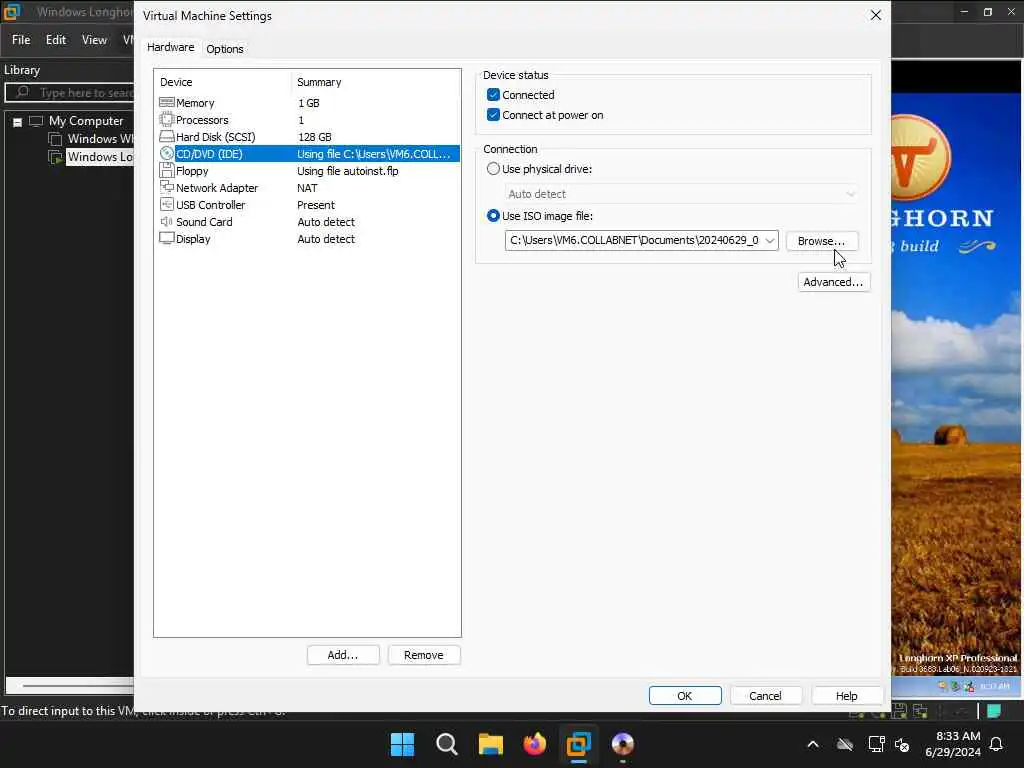
Task: Click the VMware app logo icon
Action: point(12,12)
